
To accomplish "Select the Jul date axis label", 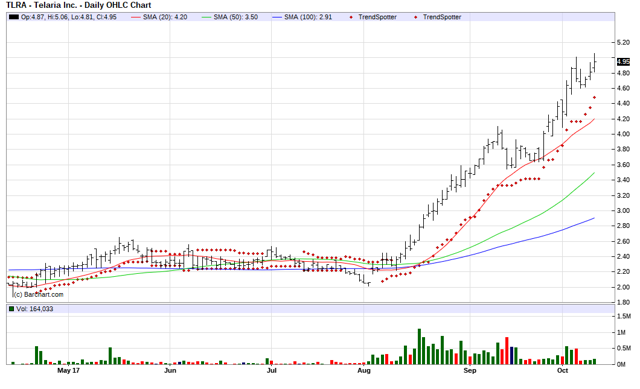I will point(271,370).
